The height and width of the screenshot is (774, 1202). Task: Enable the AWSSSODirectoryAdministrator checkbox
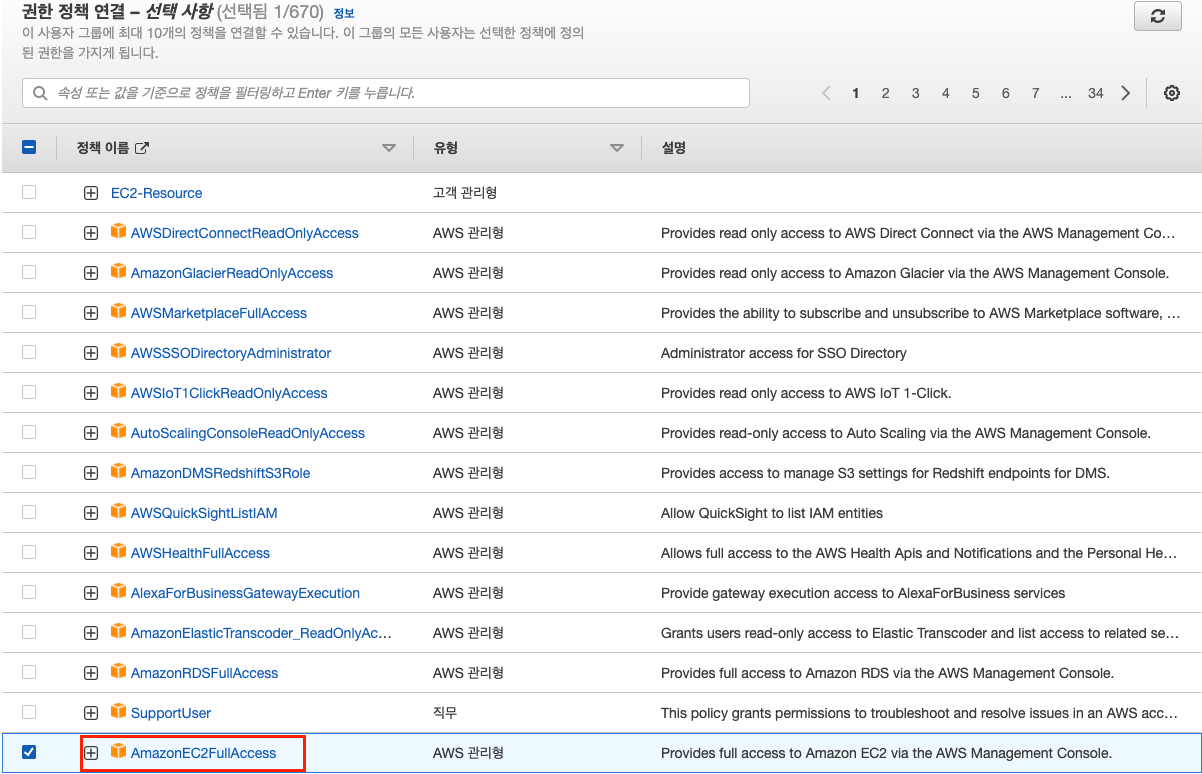click(29, 352)
